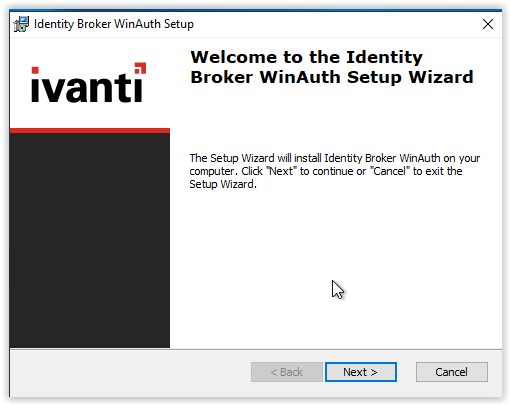This screenshot has width=510, height=405.
Task: Click the red corner bracket on ivanti logo
Action: tap(140, 68)
